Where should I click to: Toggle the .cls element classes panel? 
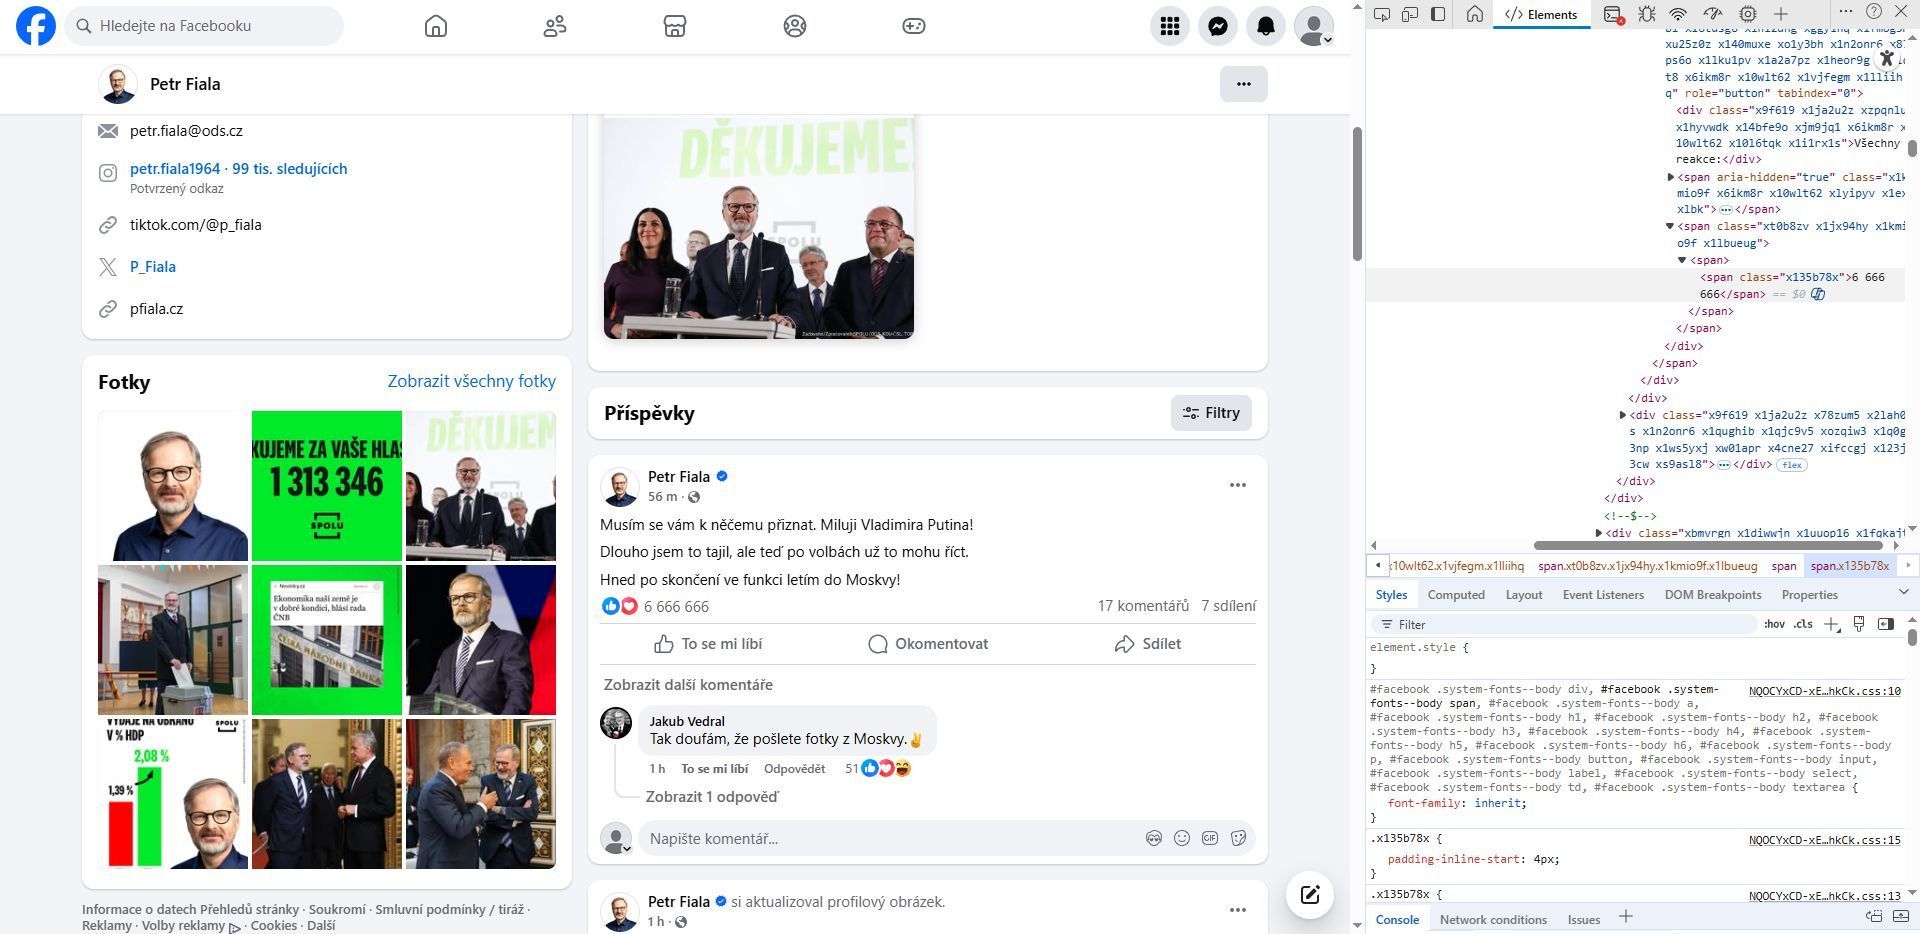[1803, 624]
